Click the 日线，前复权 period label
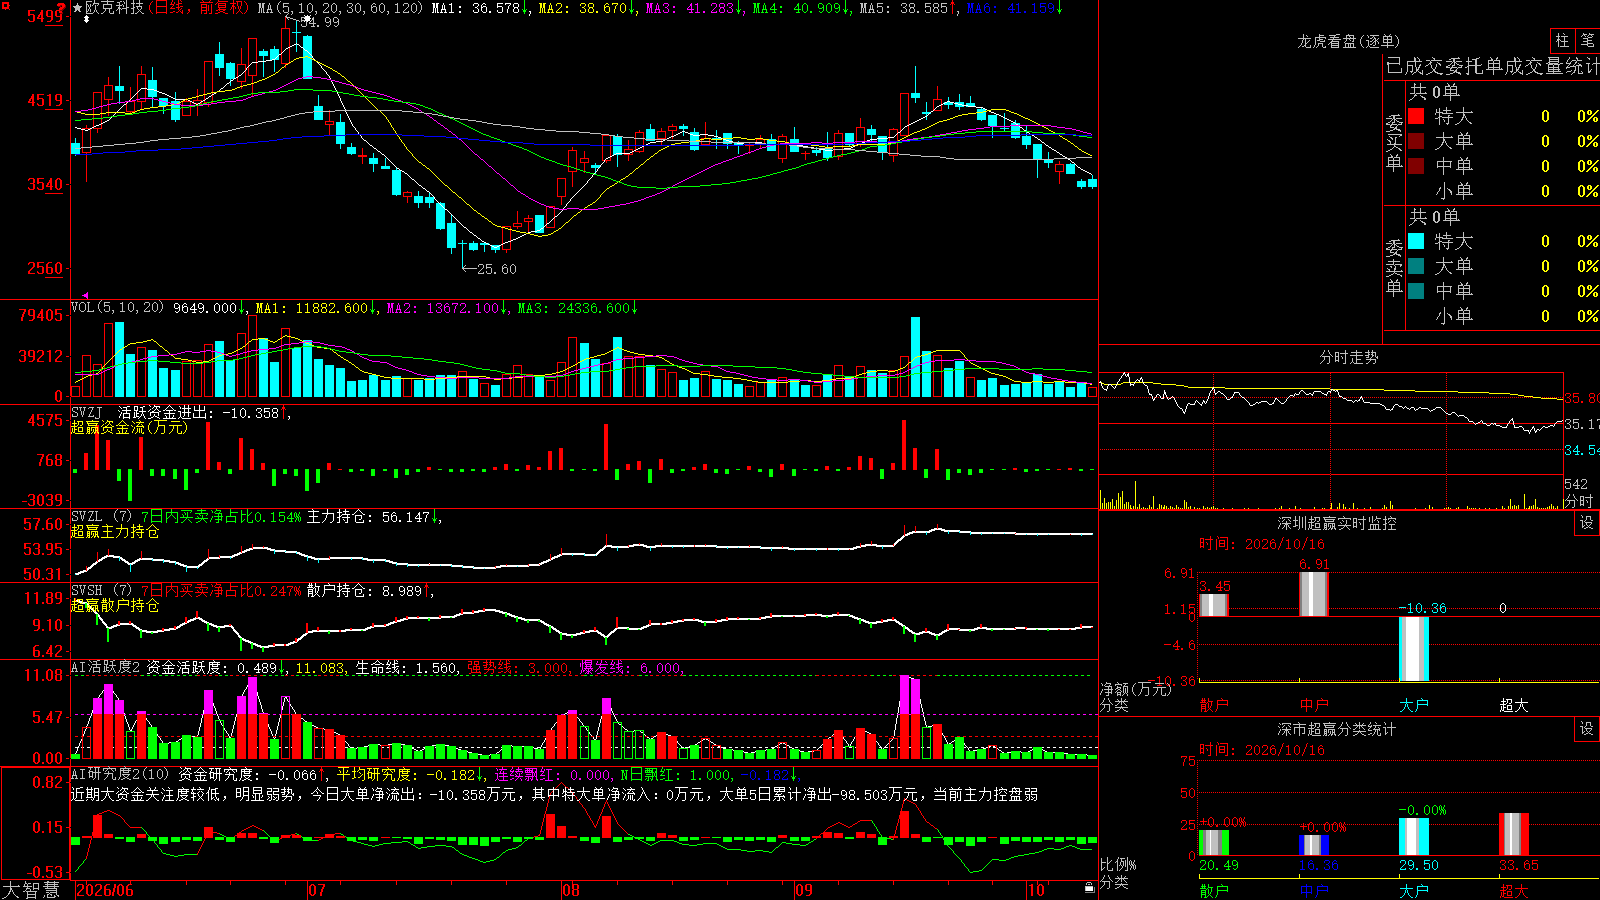Screen dimensions: 1600x900 [199, 8]
